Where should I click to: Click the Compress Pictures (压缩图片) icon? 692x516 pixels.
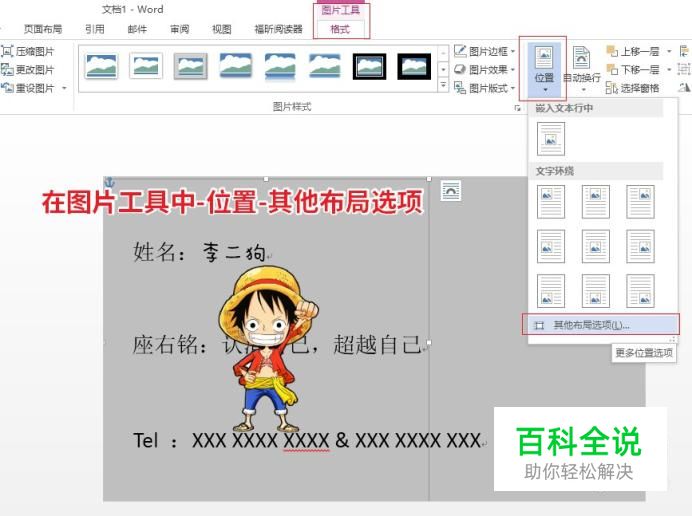8,51
